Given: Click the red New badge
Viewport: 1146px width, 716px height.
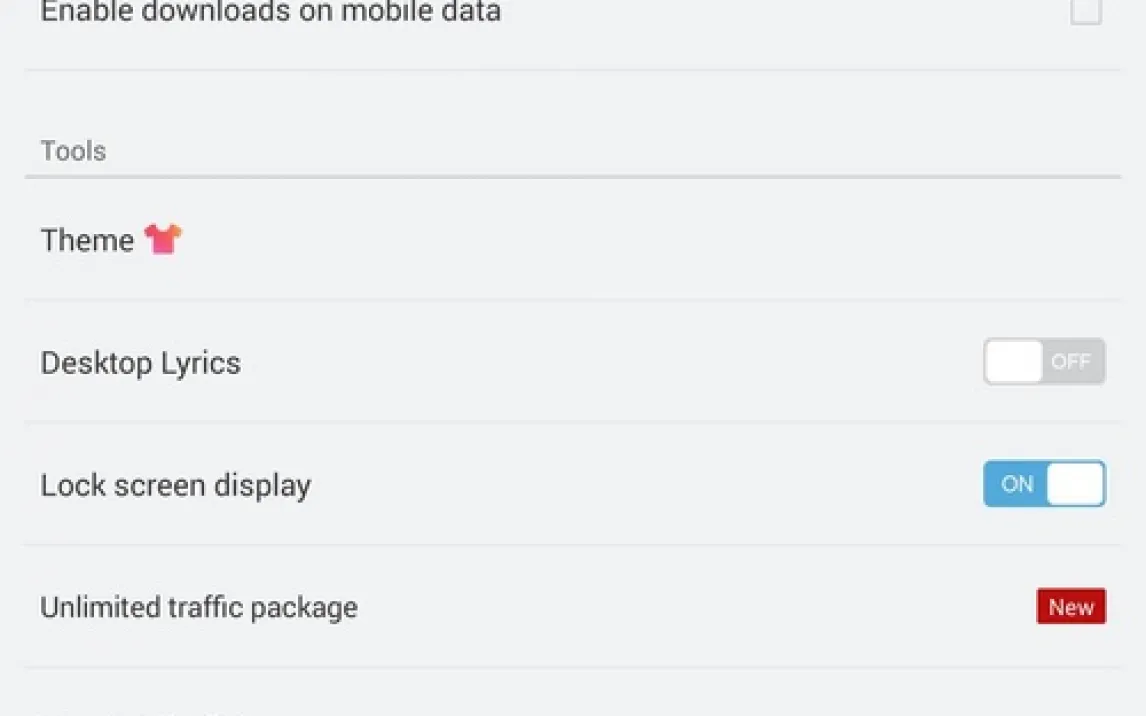Looking at the screenshot, I should point(1070,607).
